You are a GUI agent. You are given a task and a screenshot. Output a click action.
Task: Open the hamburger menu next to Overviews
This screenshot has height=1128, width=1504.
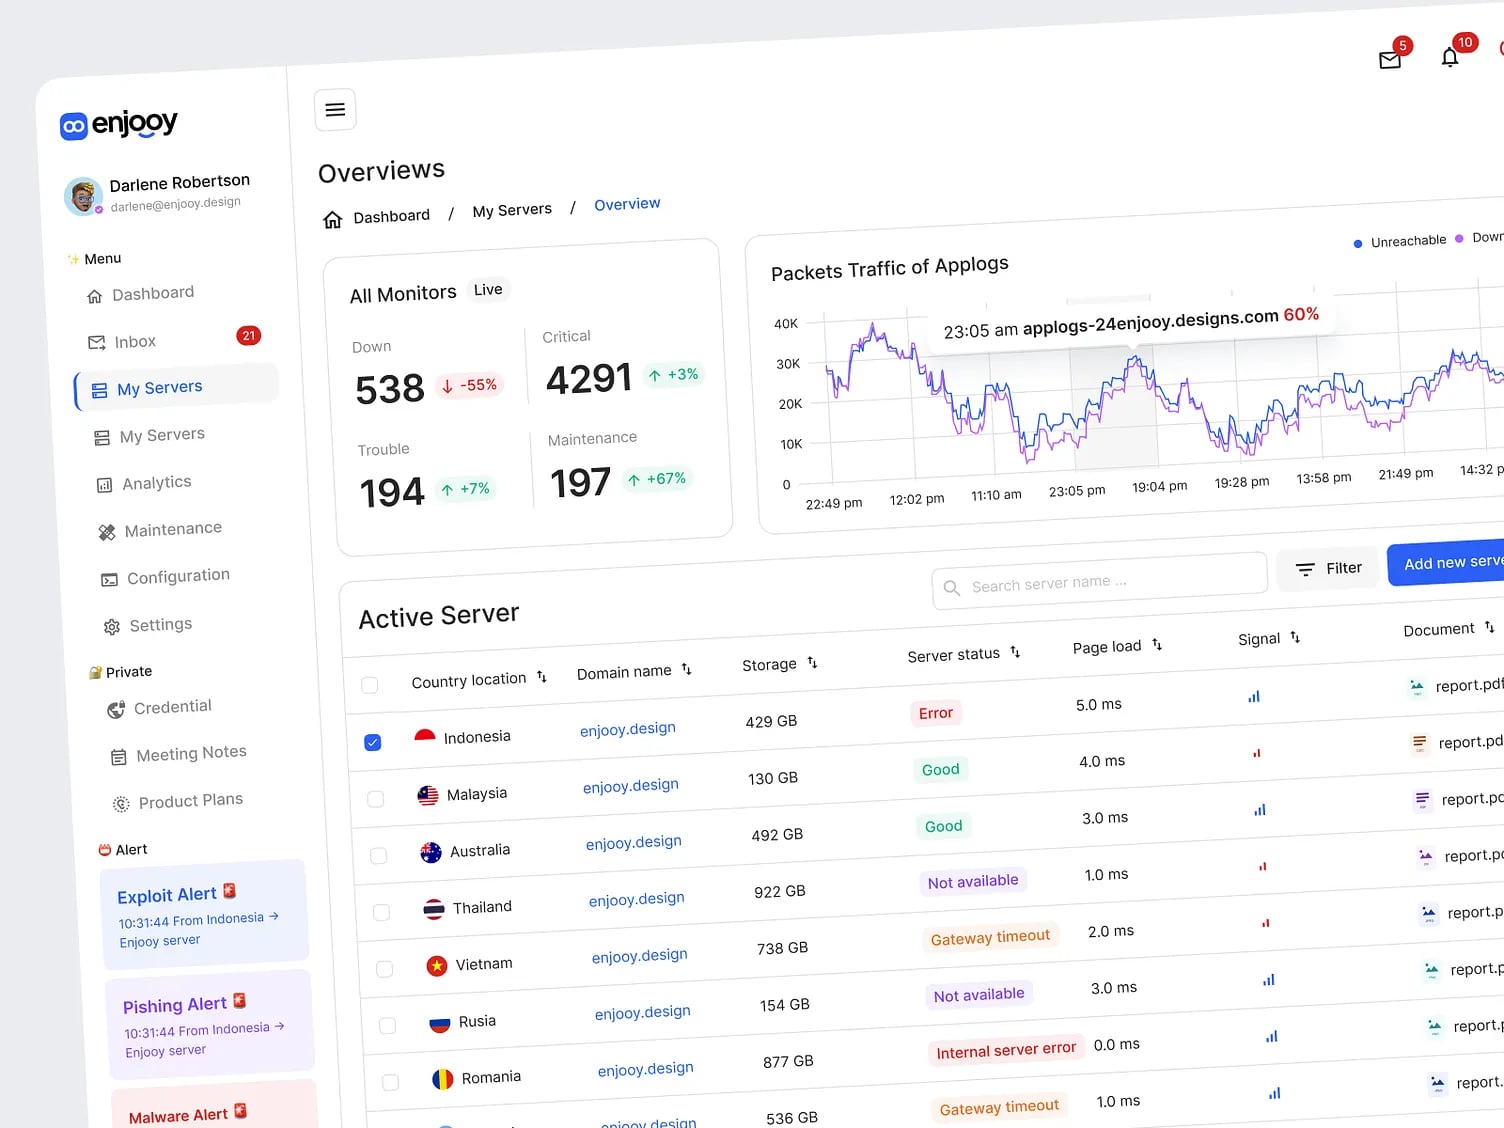(335, 110)
